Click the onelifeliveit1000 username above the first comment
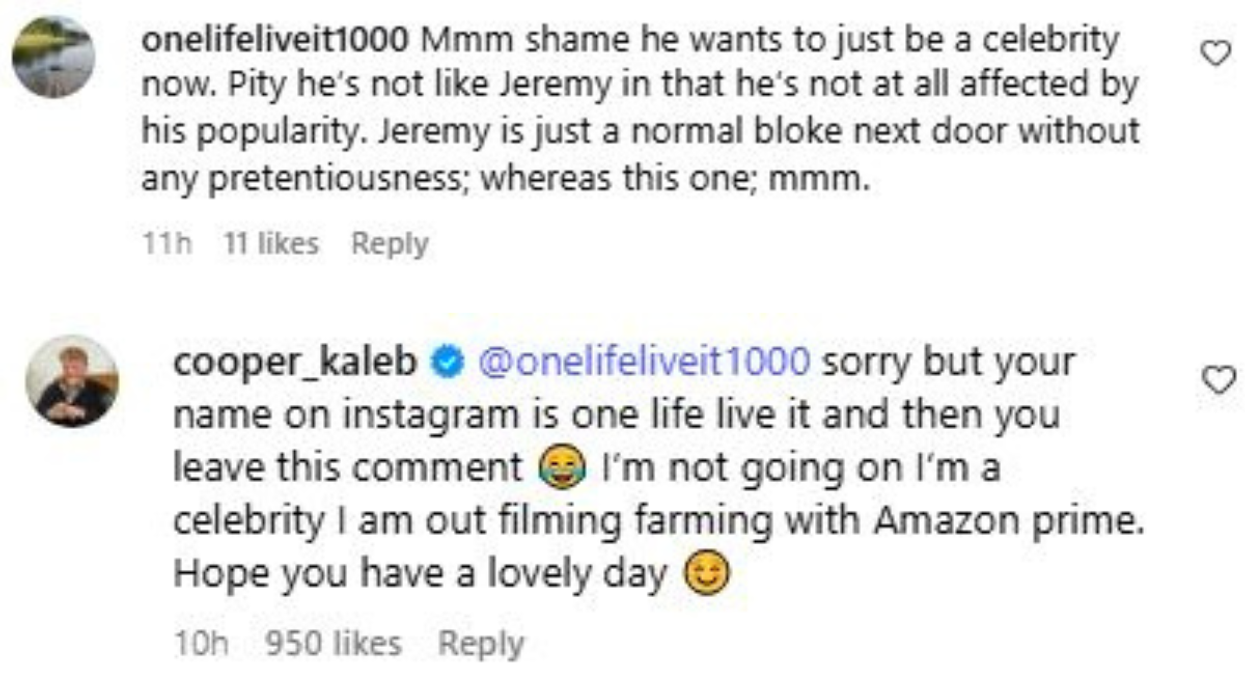Image resolution: width=1245 pixels, height=700 pixels. pos(274,41)
